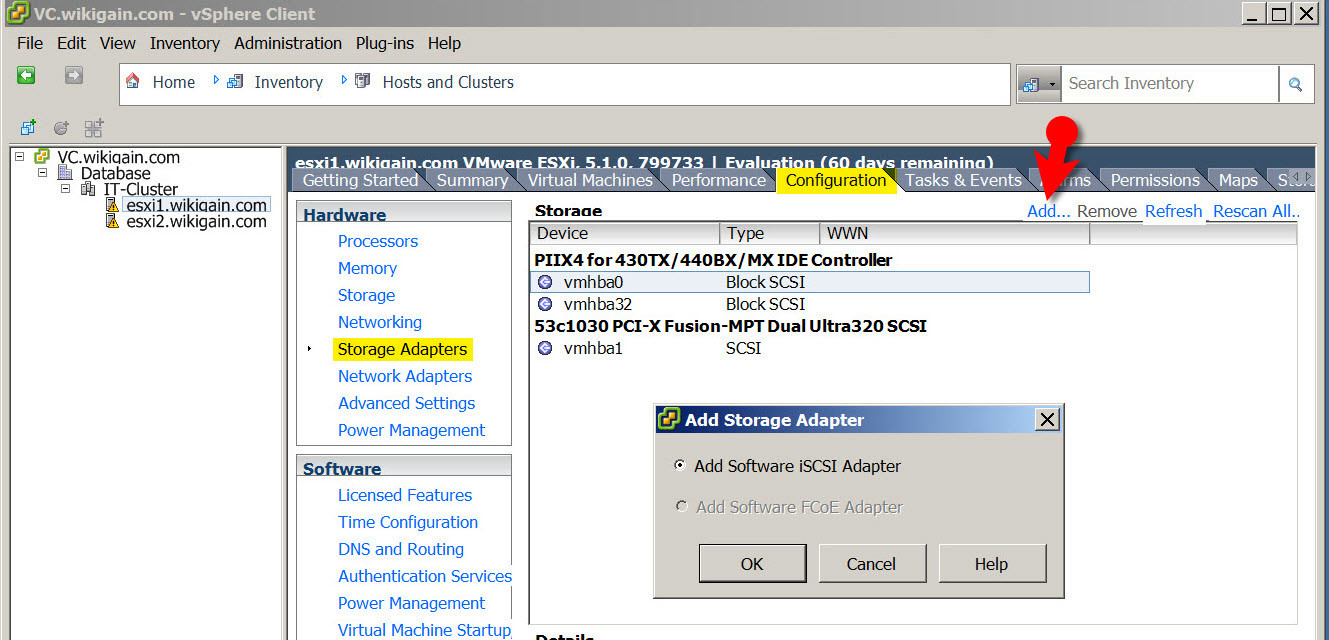Click the green Back navigation arrow

26,76
